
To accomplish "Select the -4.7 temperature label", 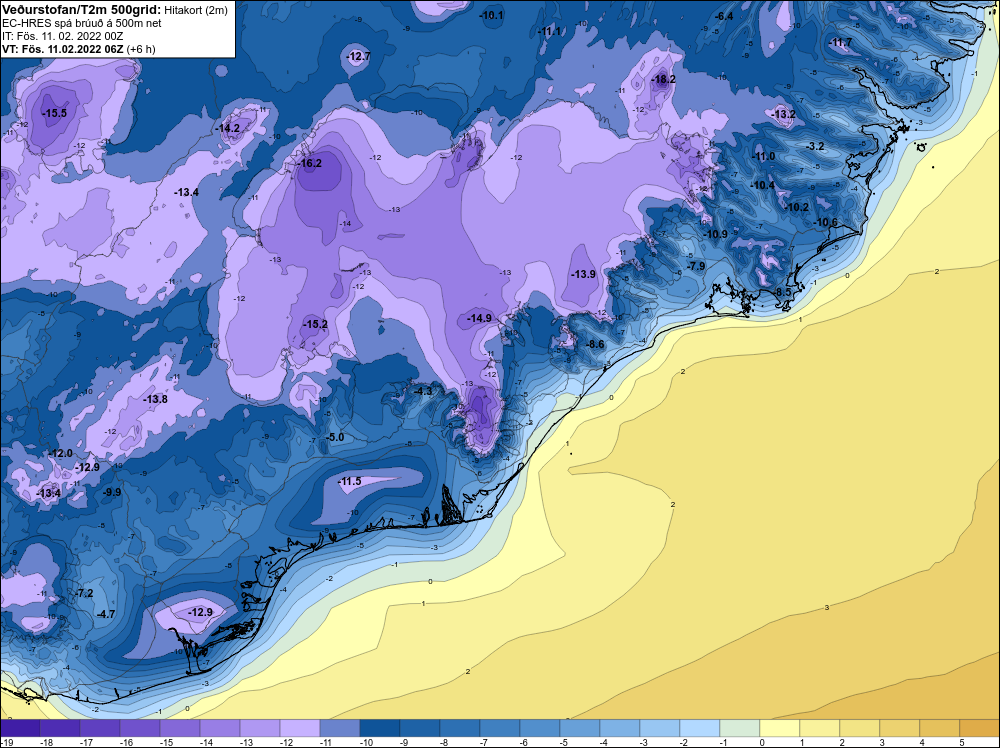I will tap(105, 615).
